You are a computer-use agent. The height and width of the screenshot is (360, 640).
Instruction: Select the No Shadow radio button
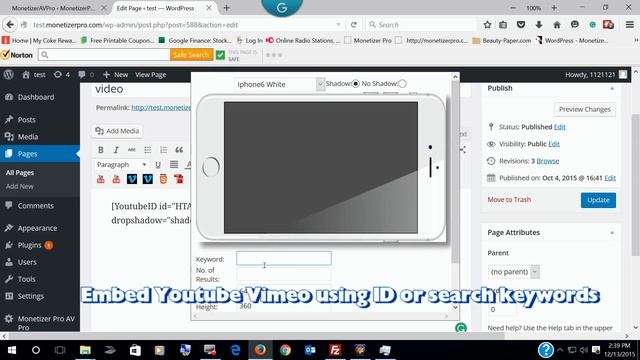point(402,84)
